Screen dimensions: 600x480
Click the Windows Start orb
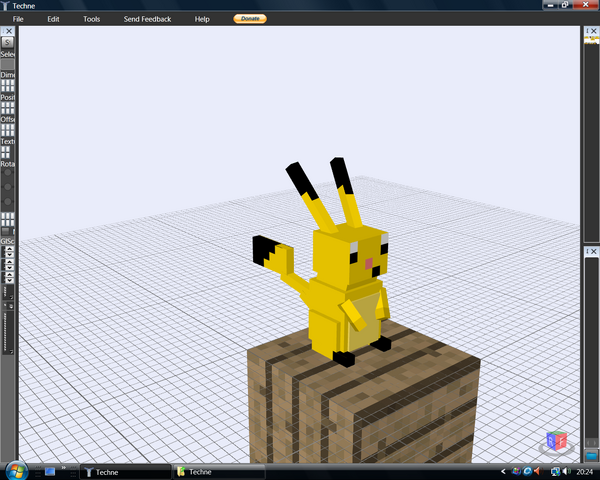pos(16,471)
